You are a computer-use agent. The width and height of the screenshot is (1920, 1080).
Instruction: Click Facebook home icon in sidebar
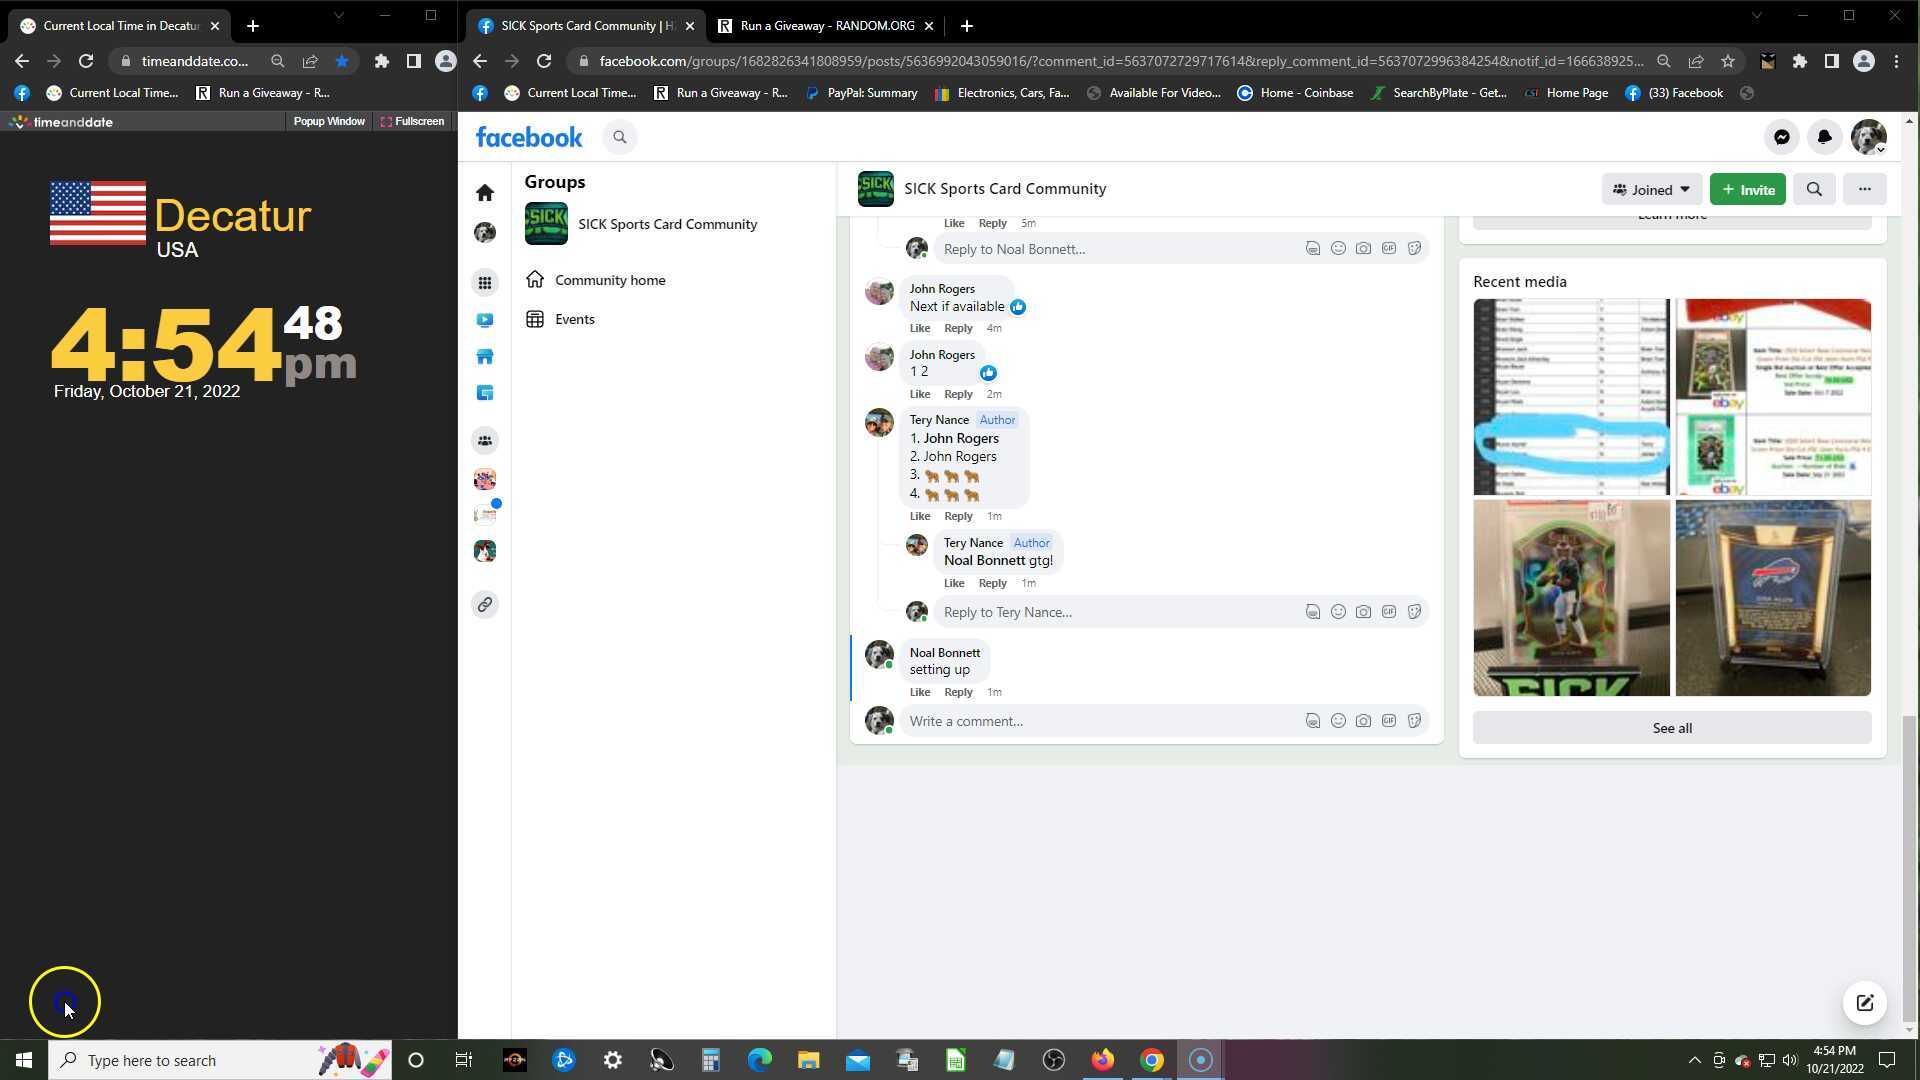point(485,193)
